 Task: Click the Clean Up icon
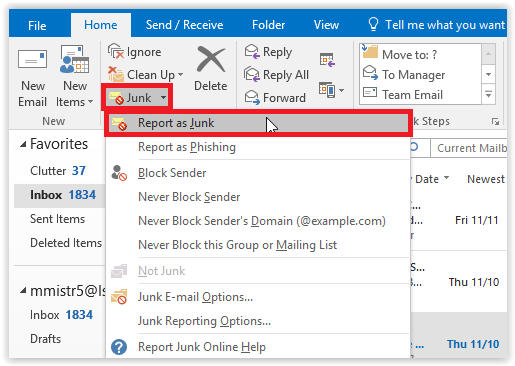116,74
